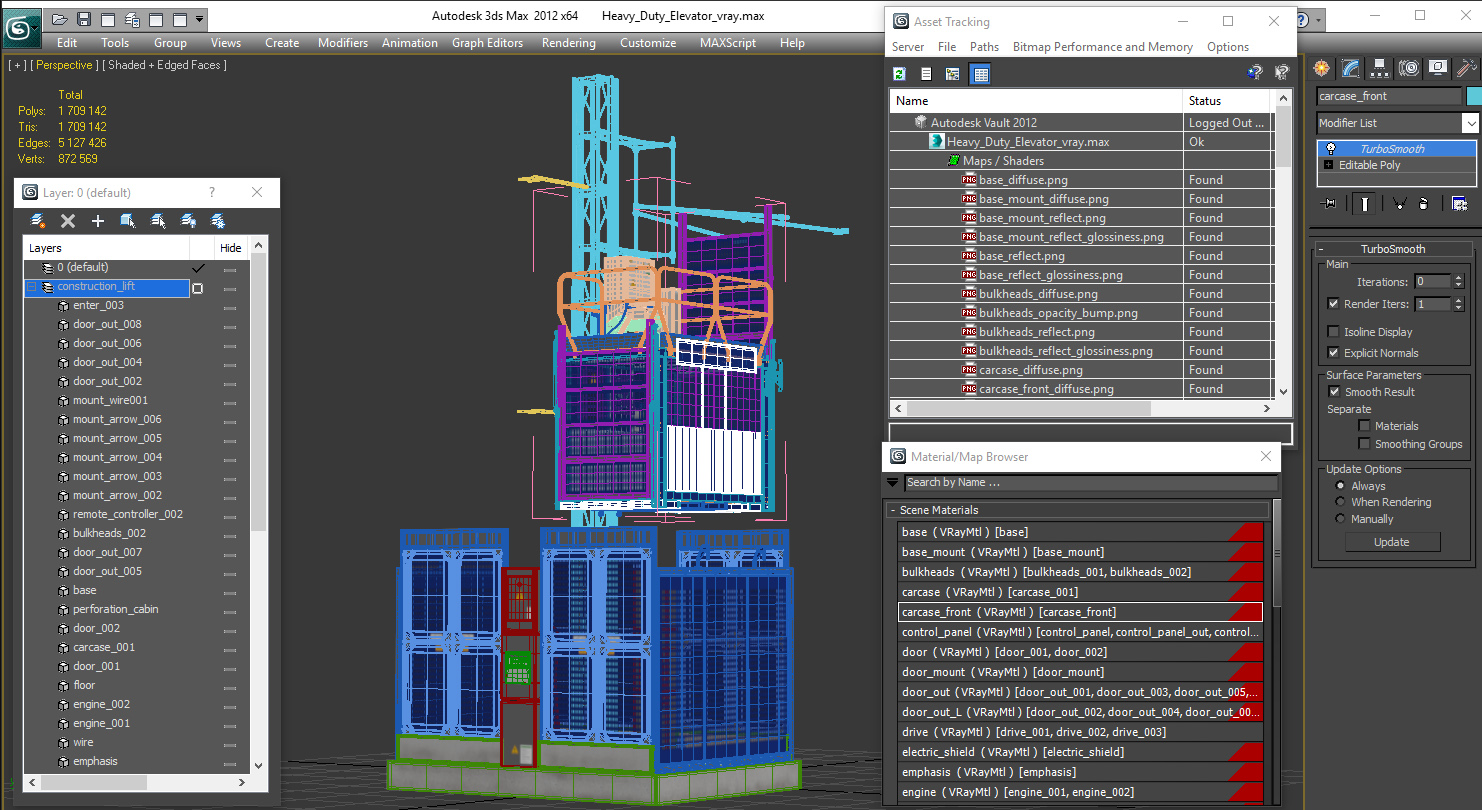Viewport: 1482px width, 810px height.
Task: Click Remove Modifier trash icon below stack
Action: (x=1423, y=203)
